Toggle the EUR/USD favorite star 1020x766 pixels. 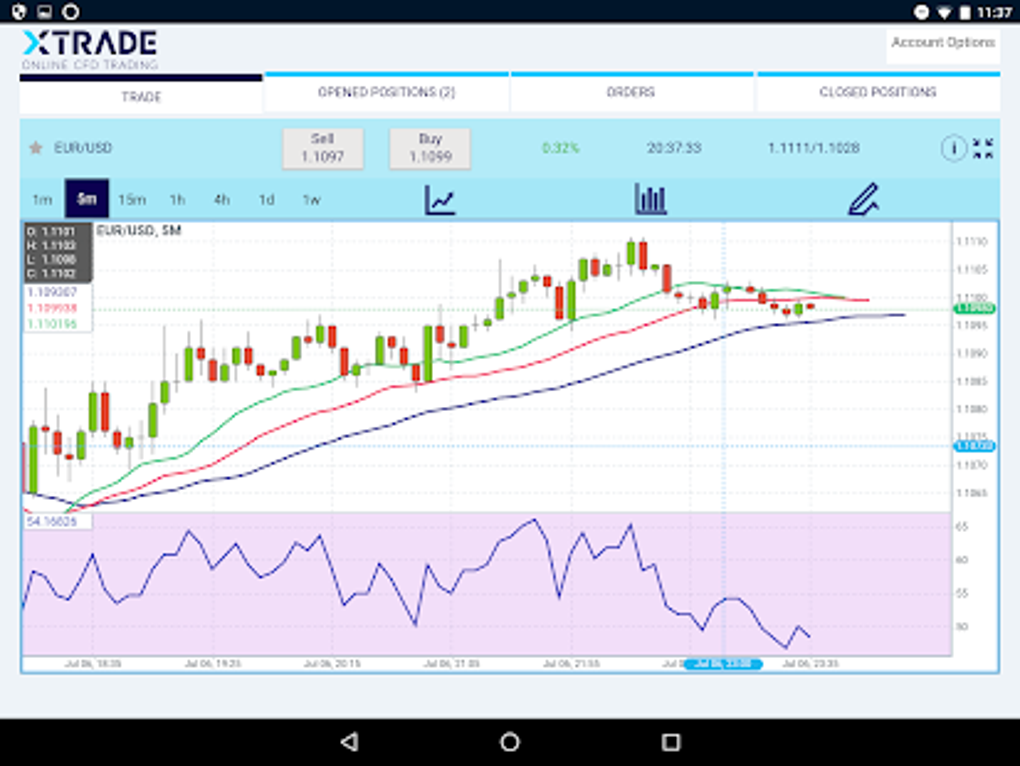tap(37, 146)
